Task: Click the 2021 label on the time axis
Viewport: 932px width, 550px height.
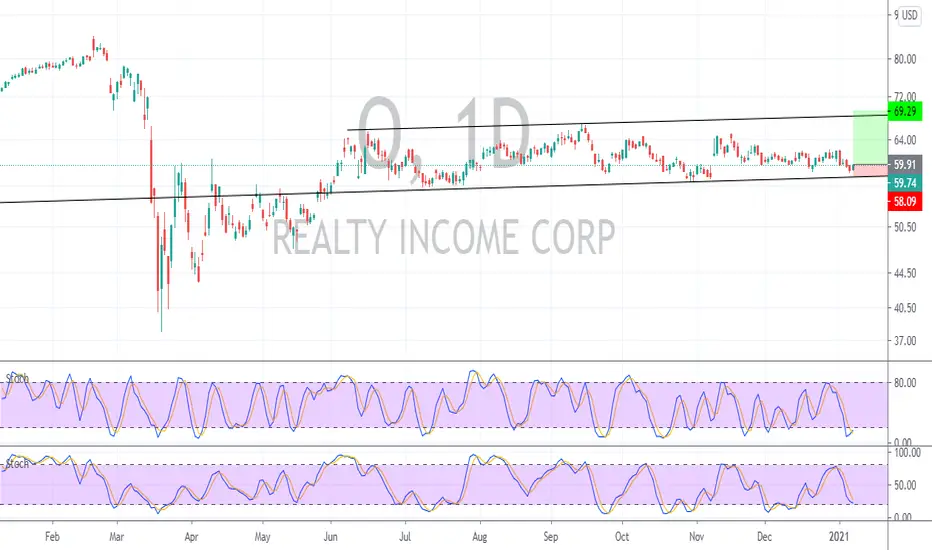Action: point(839,536)
